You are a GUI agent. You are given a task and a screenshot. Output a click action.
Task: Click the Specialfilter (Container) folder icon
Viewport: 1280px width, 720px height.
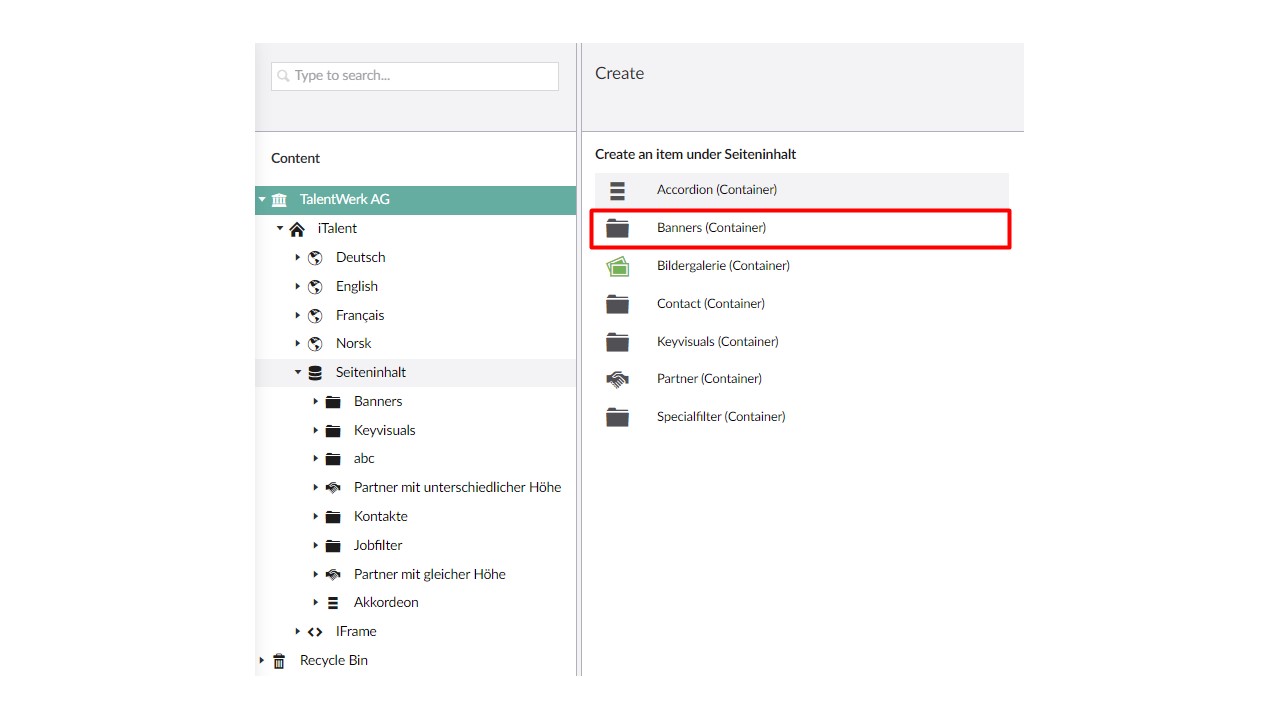point(617,417)
